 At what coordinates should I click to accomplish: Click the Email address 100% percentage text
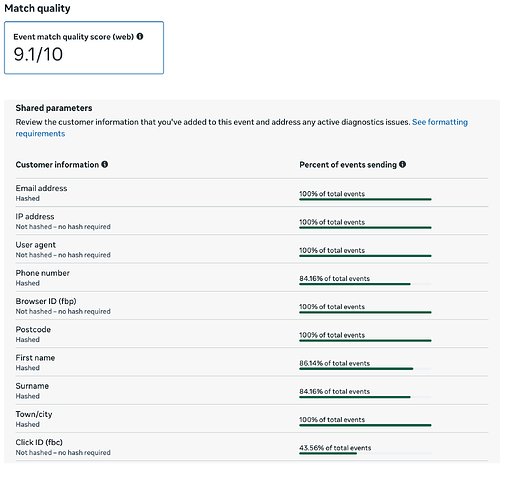click(332, 194)
